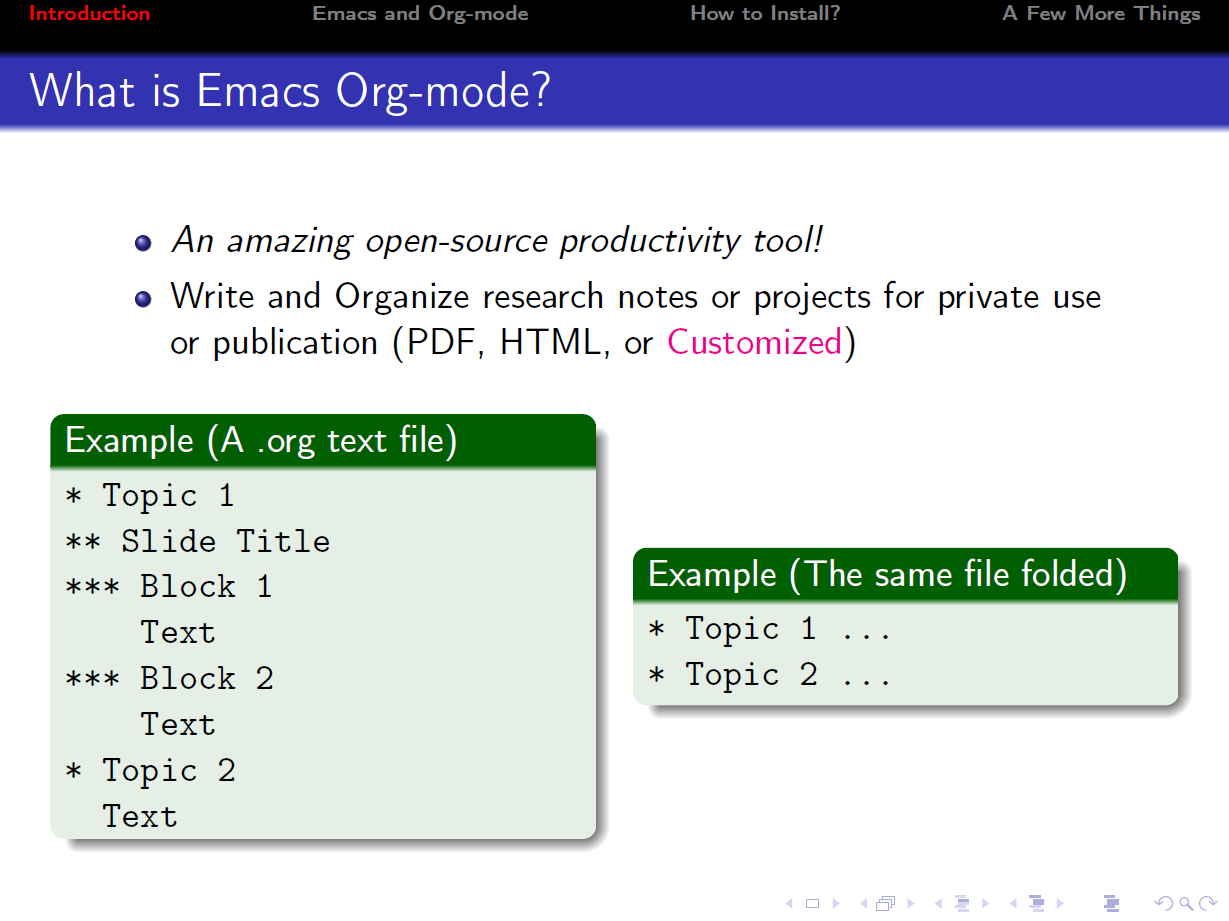Follow the pink Customized link
This screenshot has width=1229, height=921.
755,343
